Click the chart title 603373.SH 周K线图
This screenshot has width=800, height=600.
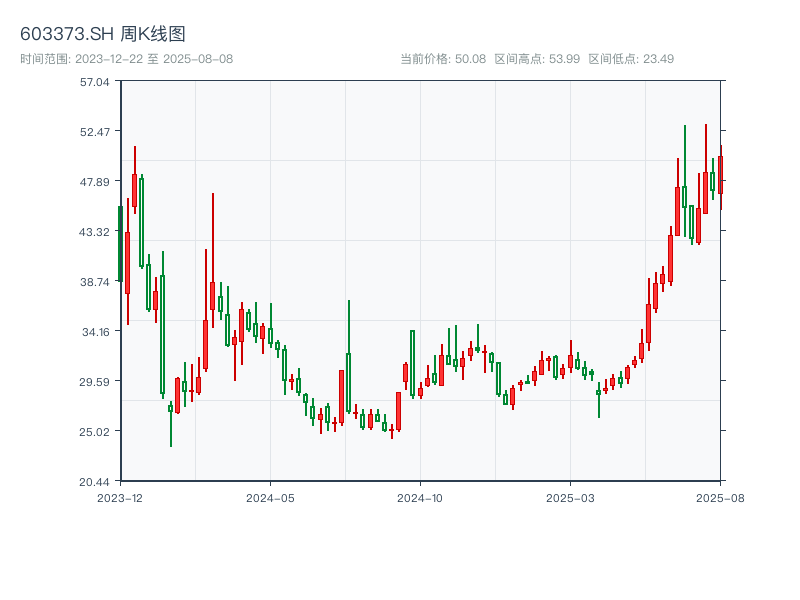(x=103, y=34)
